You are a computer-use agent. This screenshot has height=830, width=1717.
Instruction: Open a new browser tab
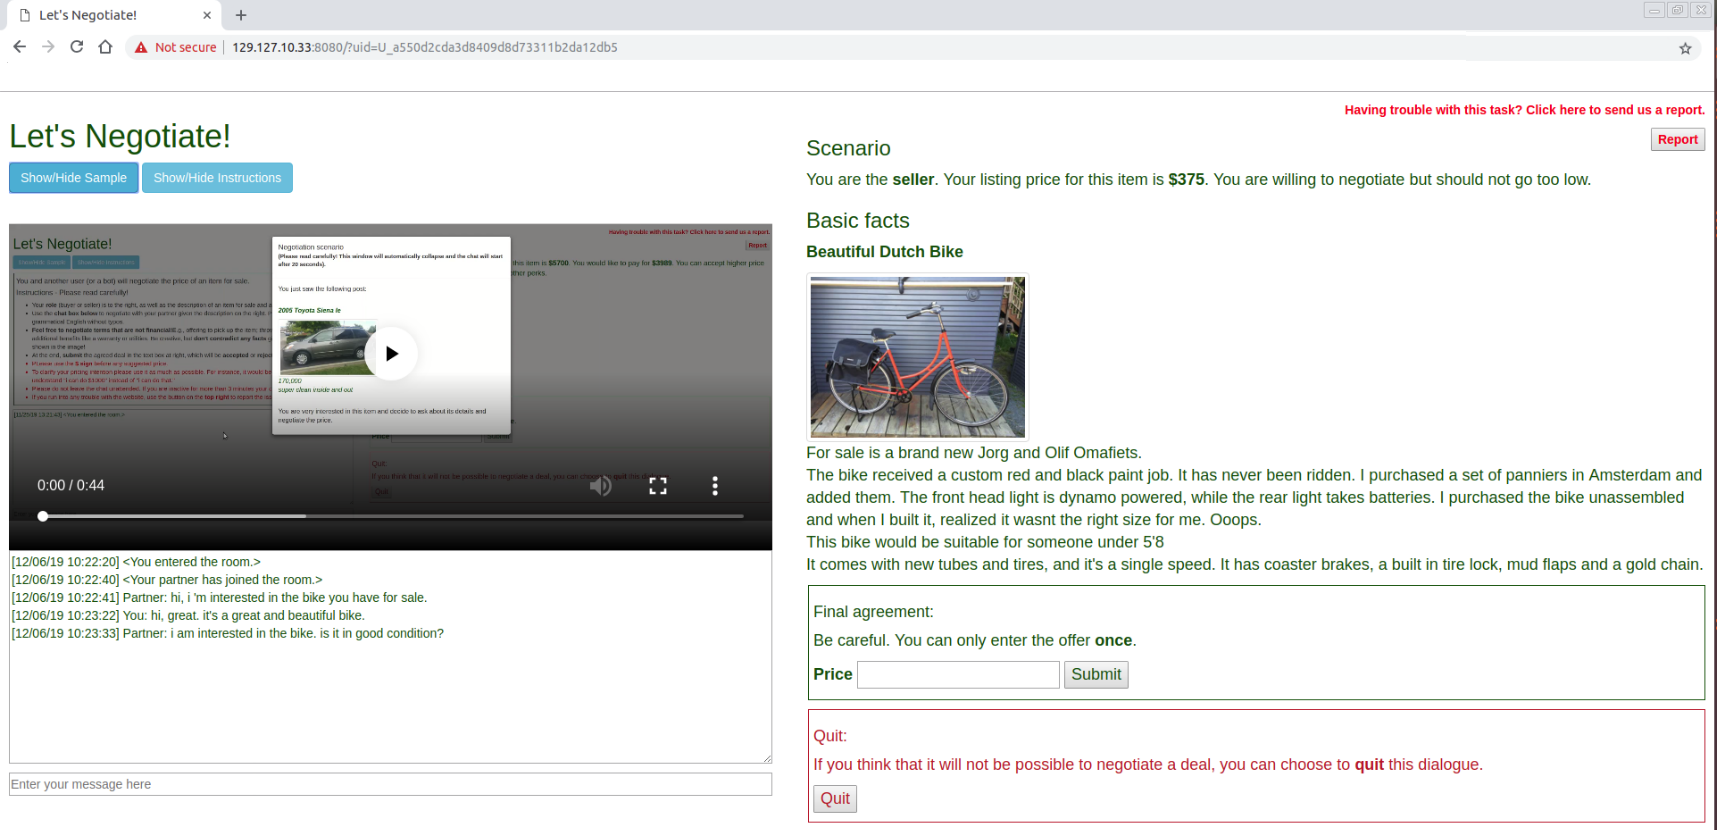241,15
